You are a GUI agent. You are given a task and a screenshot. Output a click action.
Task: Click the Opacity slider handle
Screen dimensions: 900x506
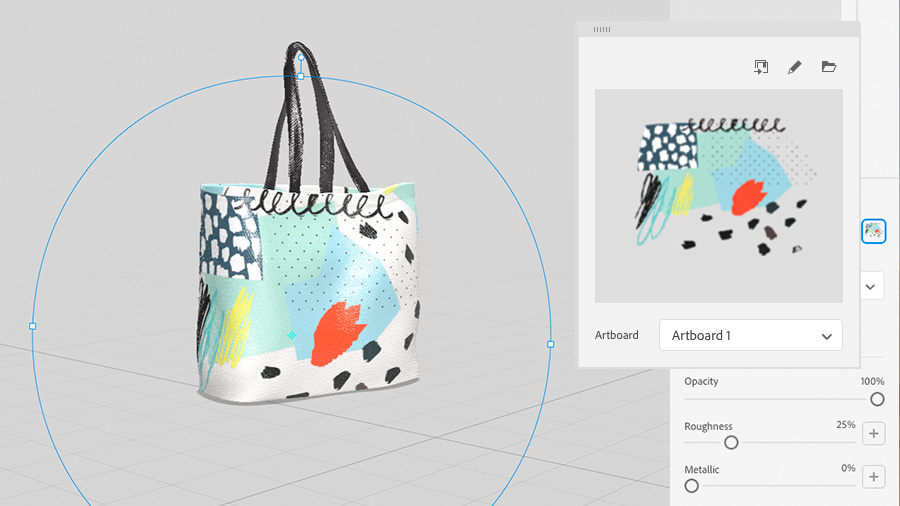click(877, 399)
